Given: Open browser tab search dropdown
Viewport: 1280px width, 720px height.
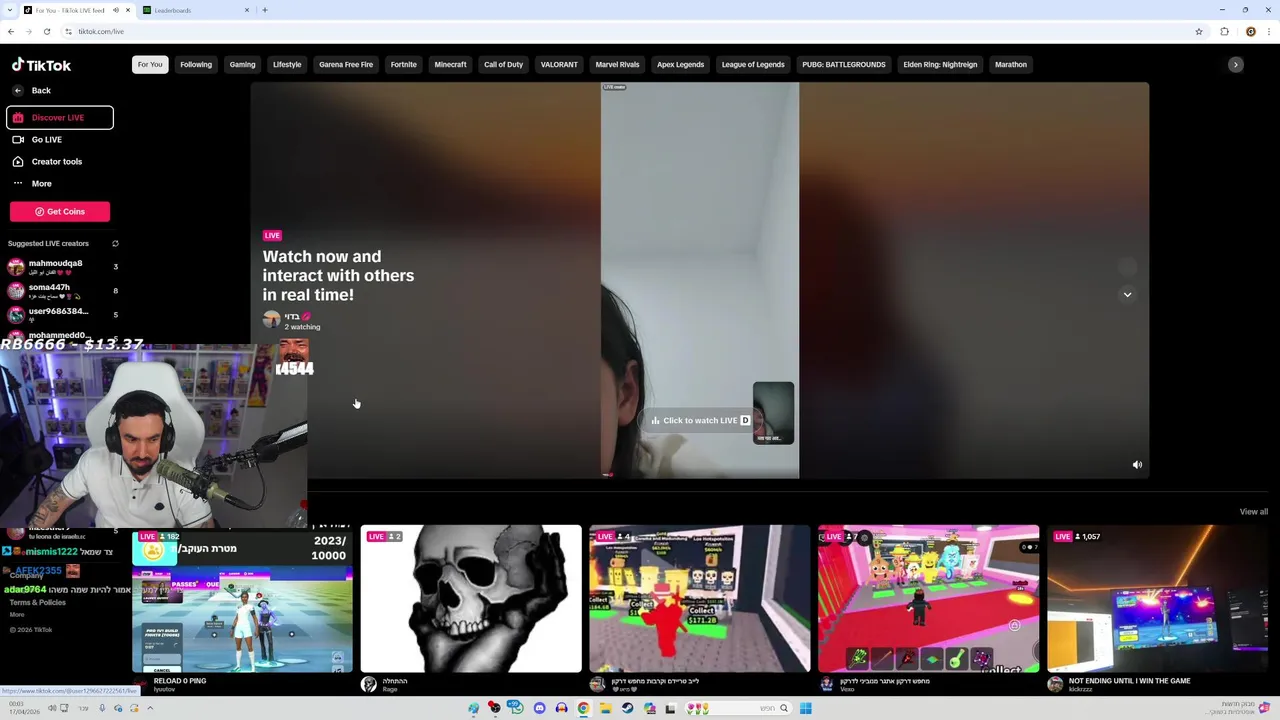Looking at the screenshot, I should click(x=11, y=10).
